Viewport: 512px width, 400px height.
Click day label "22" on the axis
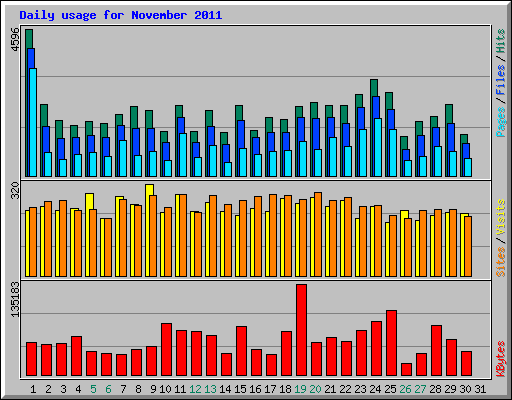[x=345, y=389]
